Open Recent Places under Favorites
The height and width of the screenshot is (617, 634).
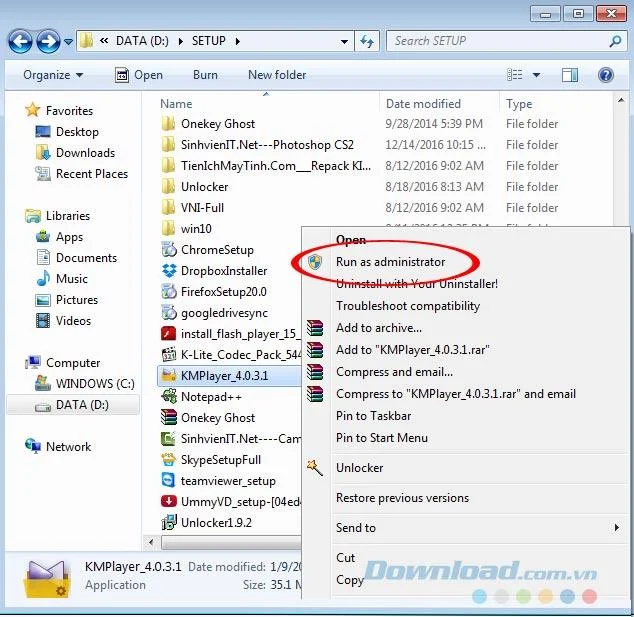[x=82, y=173]
